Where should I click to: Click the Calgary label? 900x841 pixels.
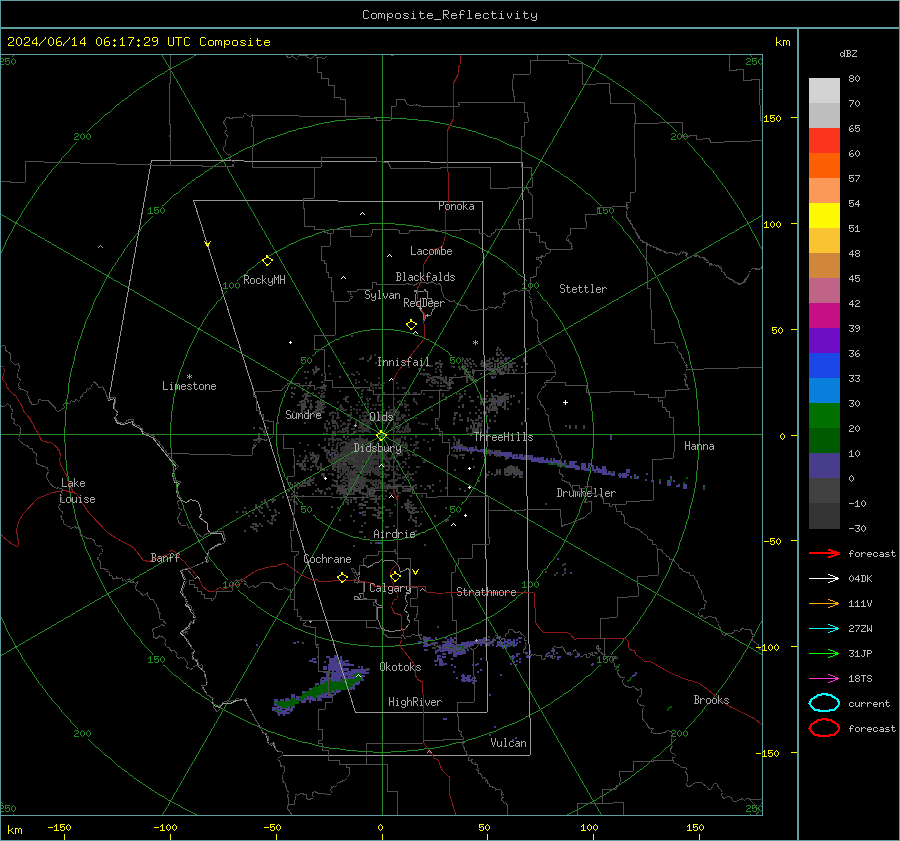coord(390,588)
